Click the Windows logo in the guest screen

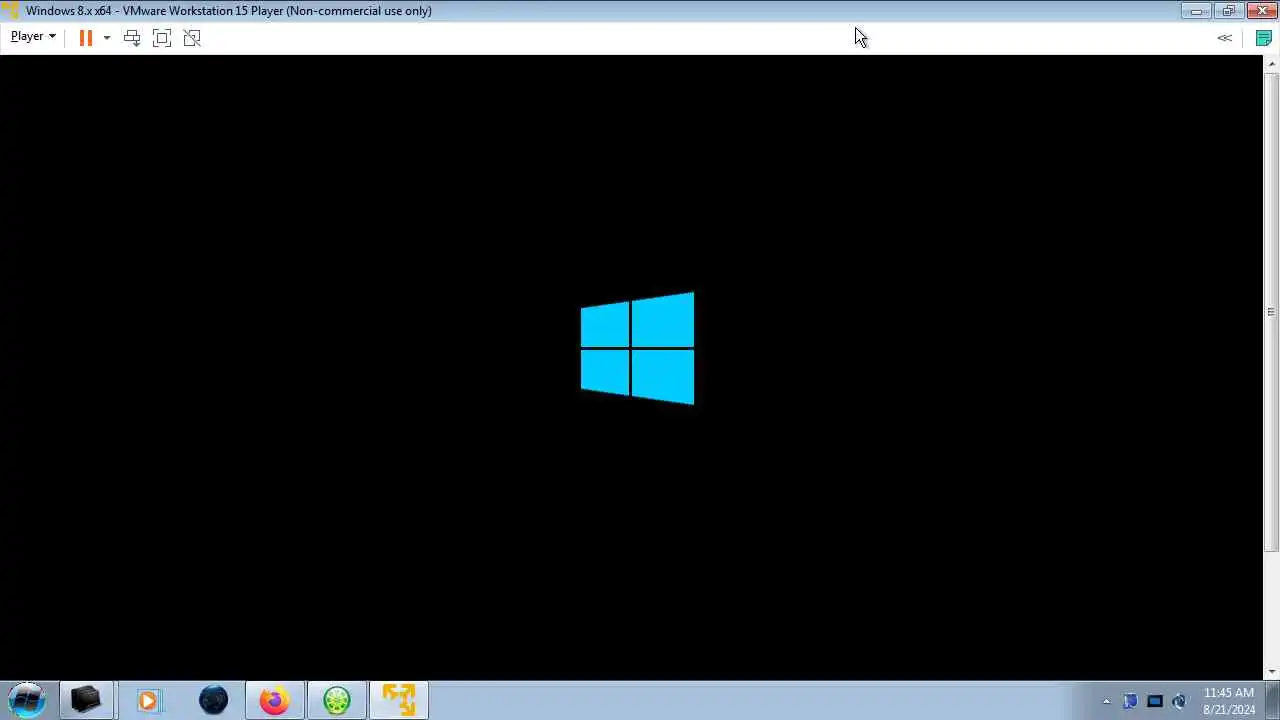637,348
